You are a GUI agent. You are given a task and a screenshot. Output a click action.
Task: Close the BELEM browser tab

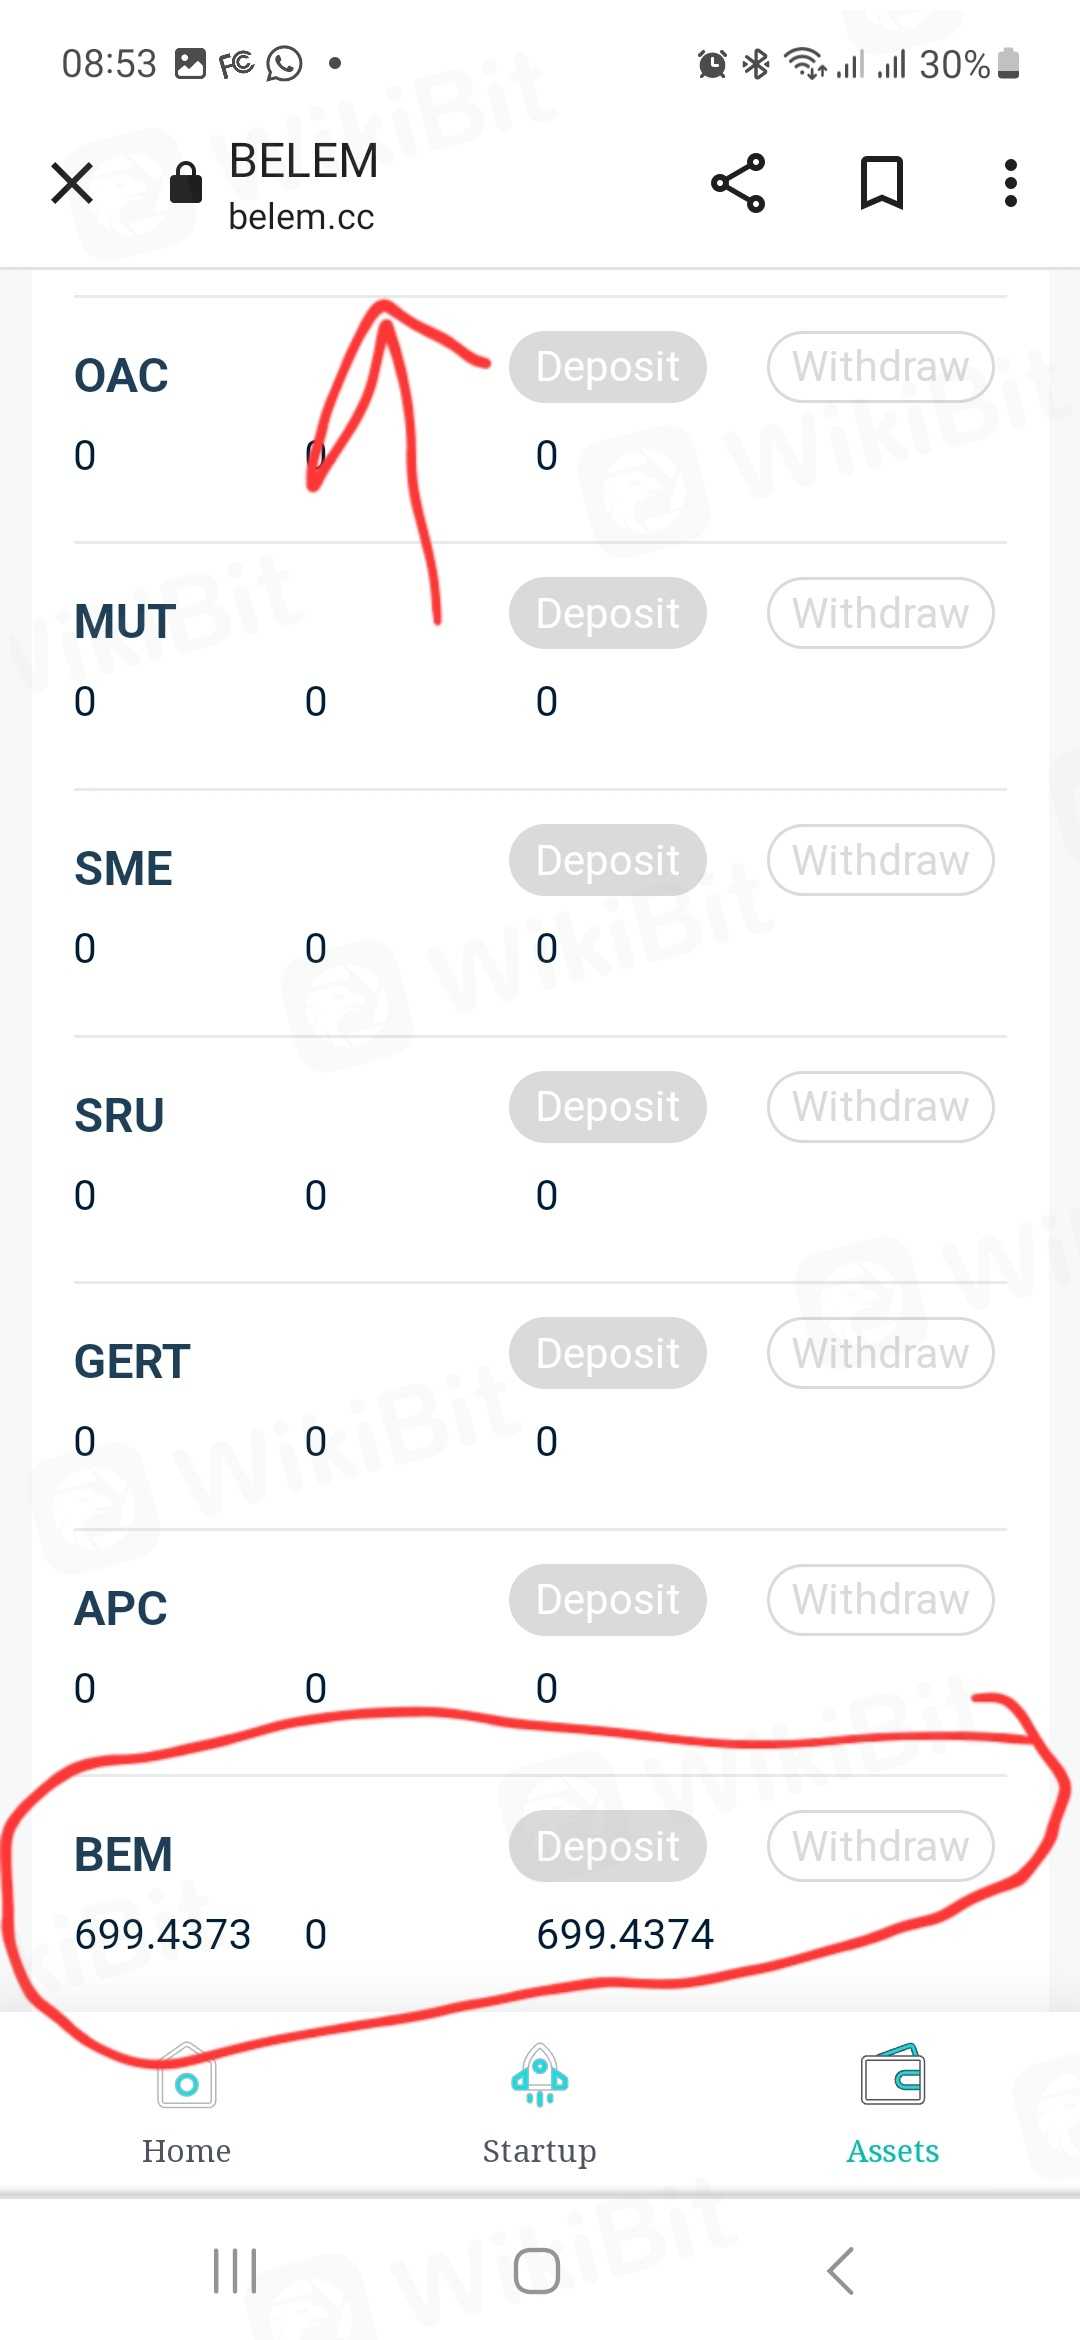click(x=72, y=183)
